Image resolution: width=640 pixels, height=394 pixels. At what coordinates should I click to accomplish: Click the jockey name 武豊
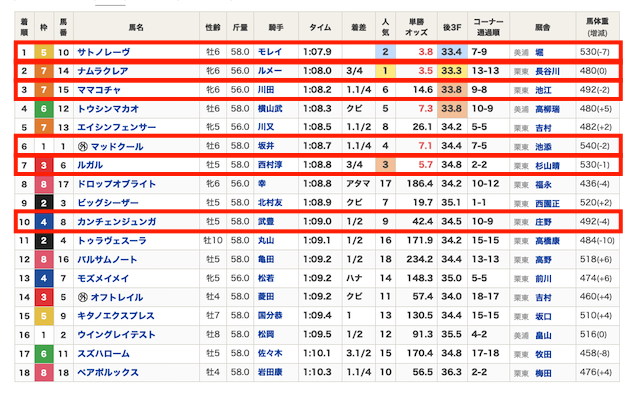[x=266, y=221]
